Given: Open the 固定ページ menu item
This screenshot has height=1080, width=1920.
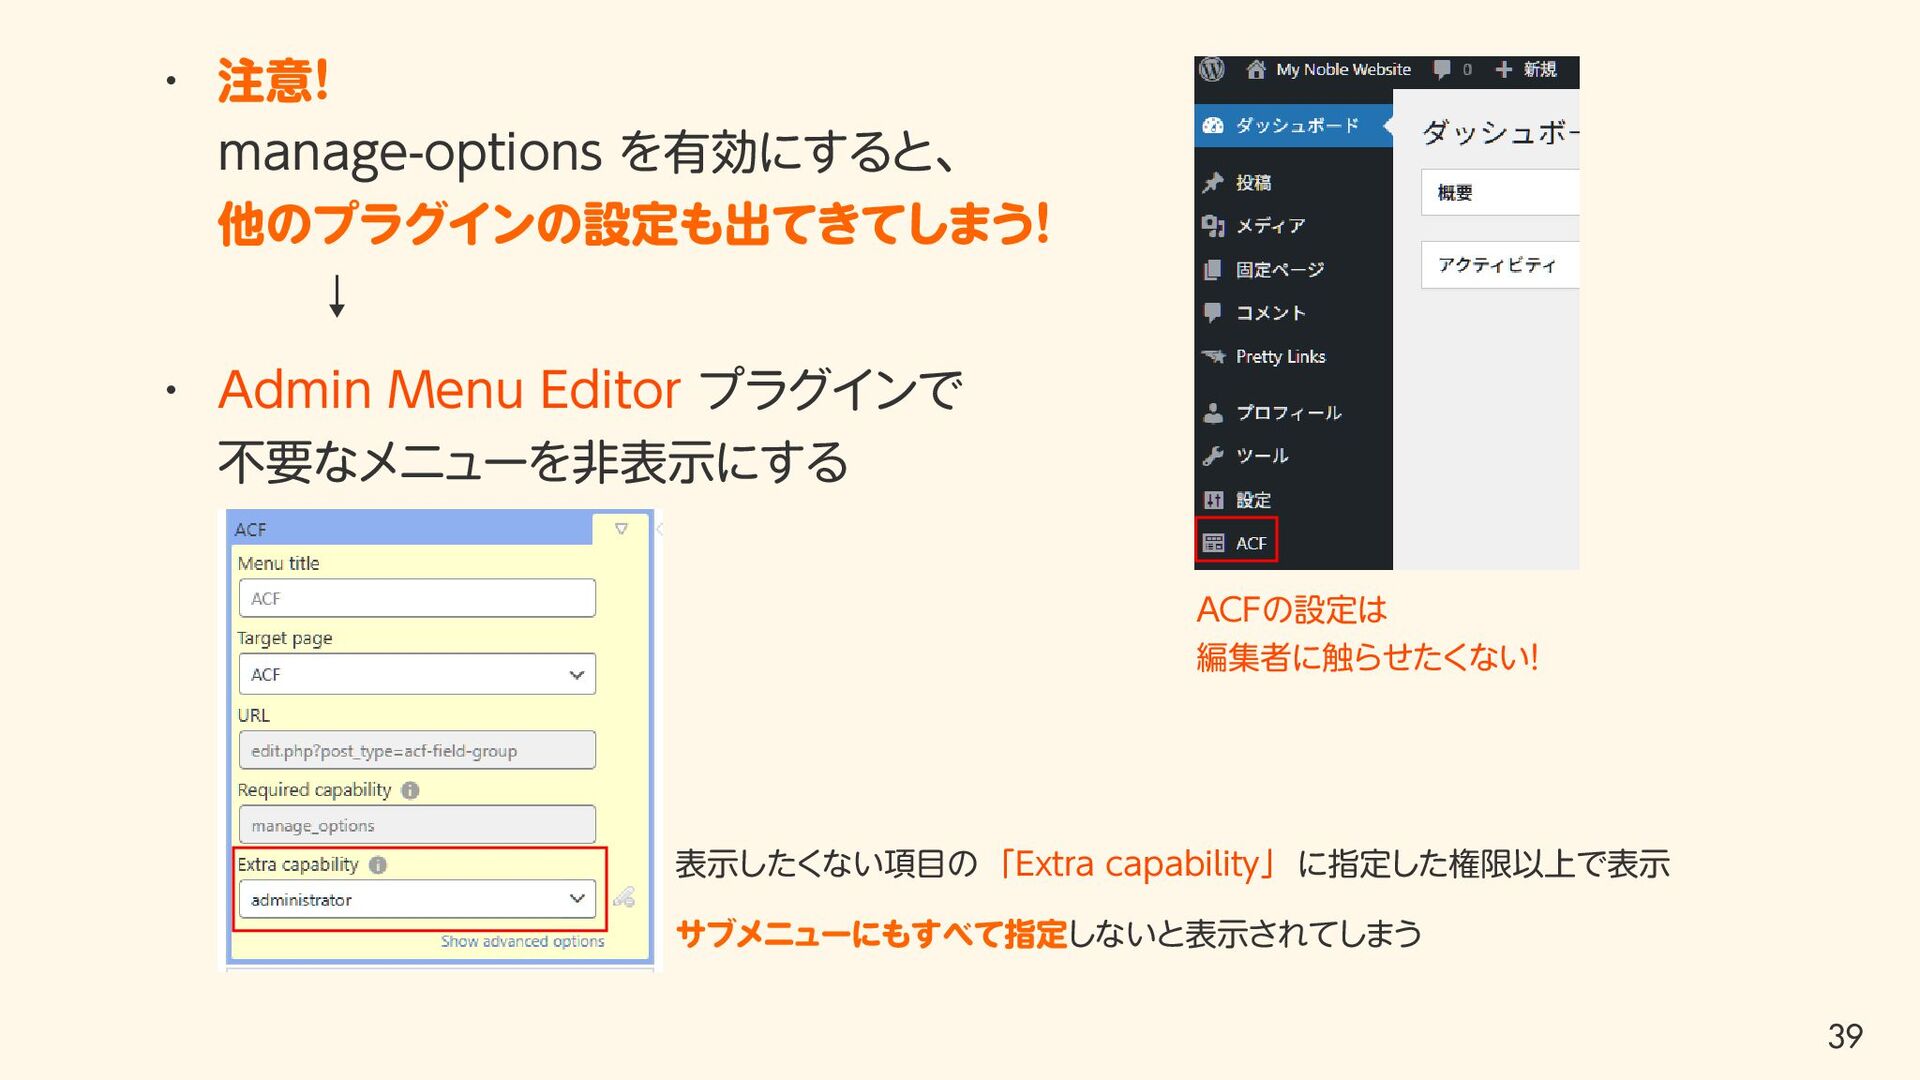Looking at the screenshot, I should [1279, 270].
